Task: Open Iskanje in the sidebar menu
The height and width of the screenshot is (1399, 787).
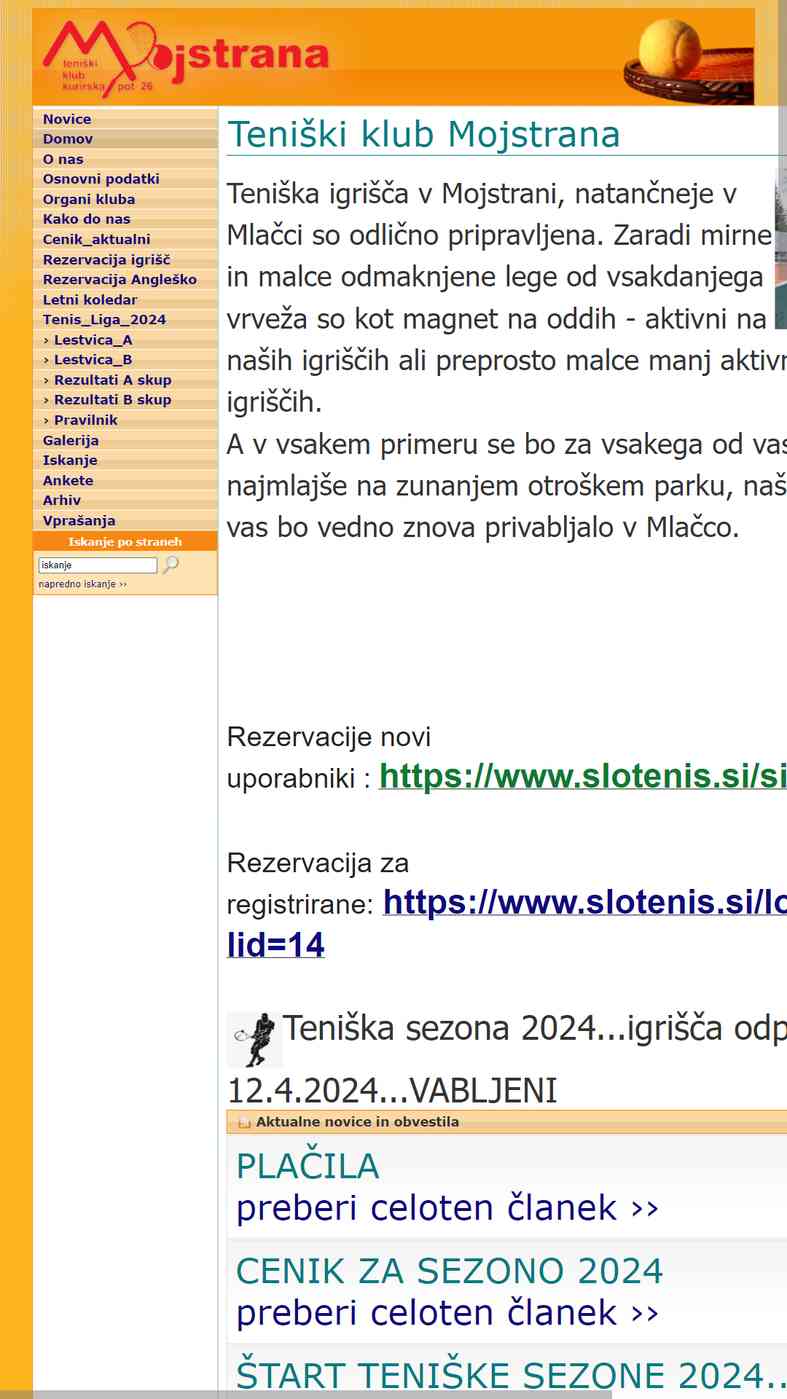Action: [x=125, y=460]
